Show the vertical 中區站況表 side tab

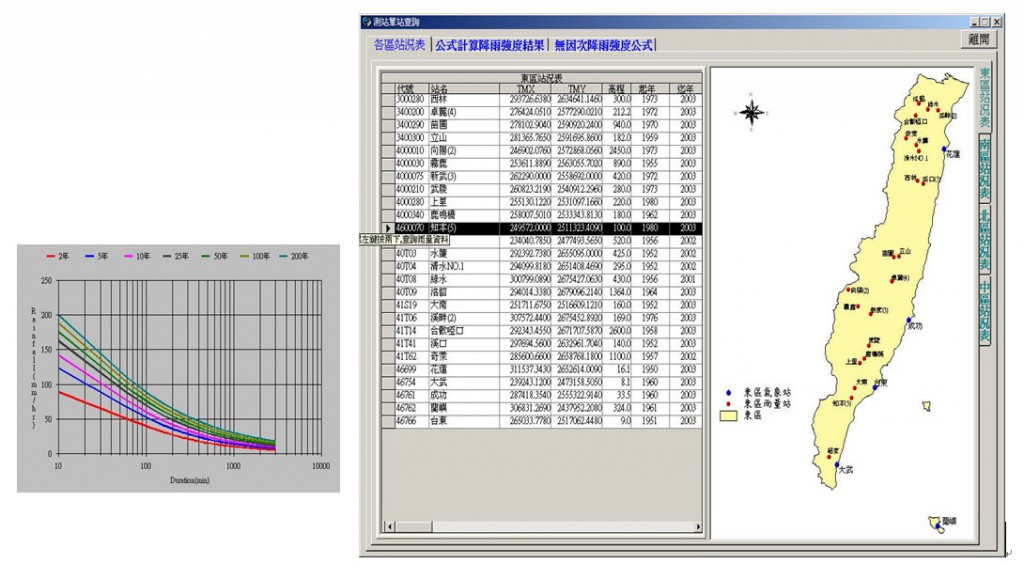click(x=984, y=311)
